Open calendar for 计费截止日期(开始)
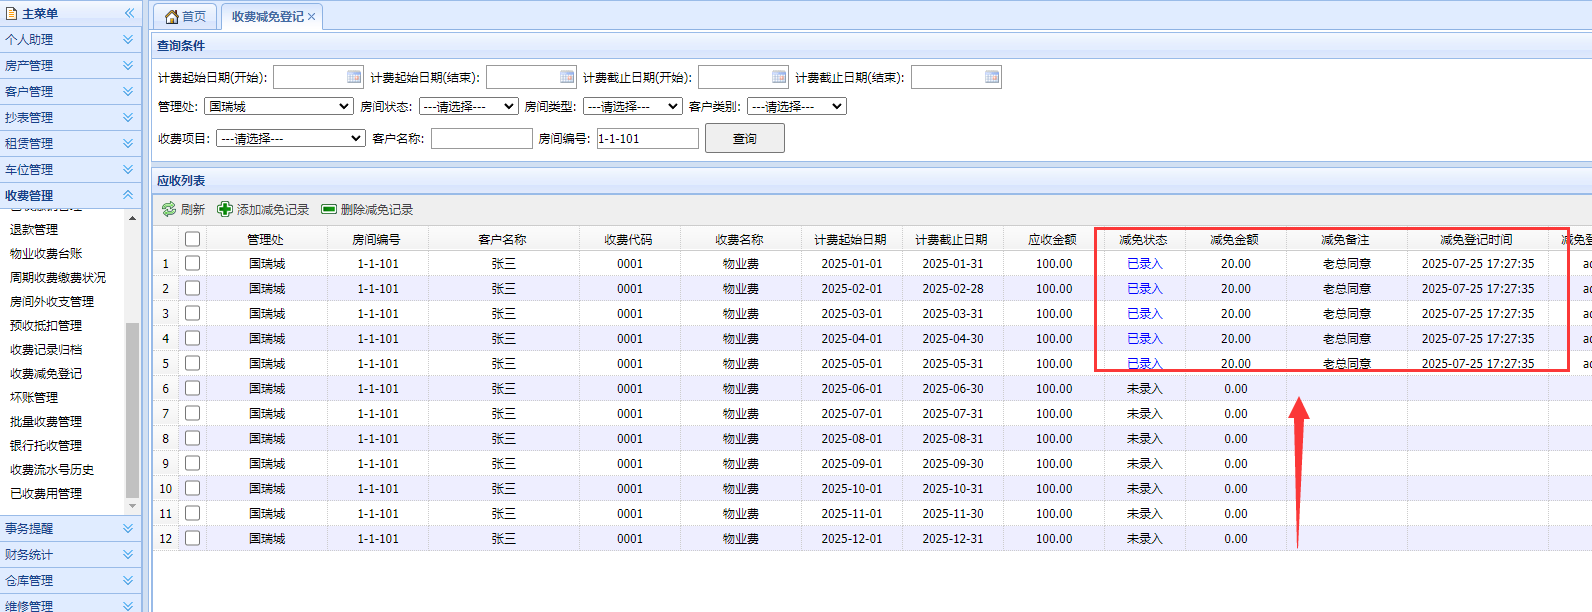 coord(779,77)
